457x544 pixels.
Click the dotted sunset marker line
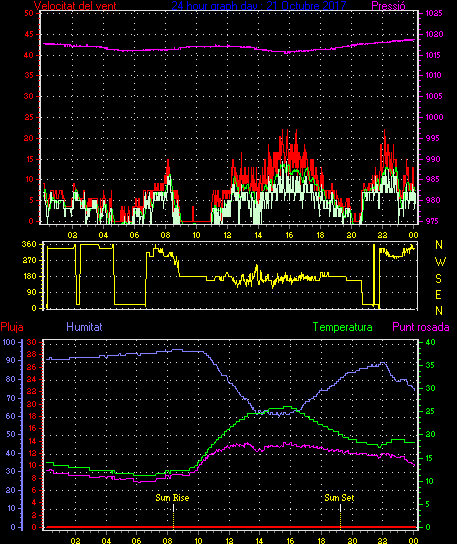(340, 517)
